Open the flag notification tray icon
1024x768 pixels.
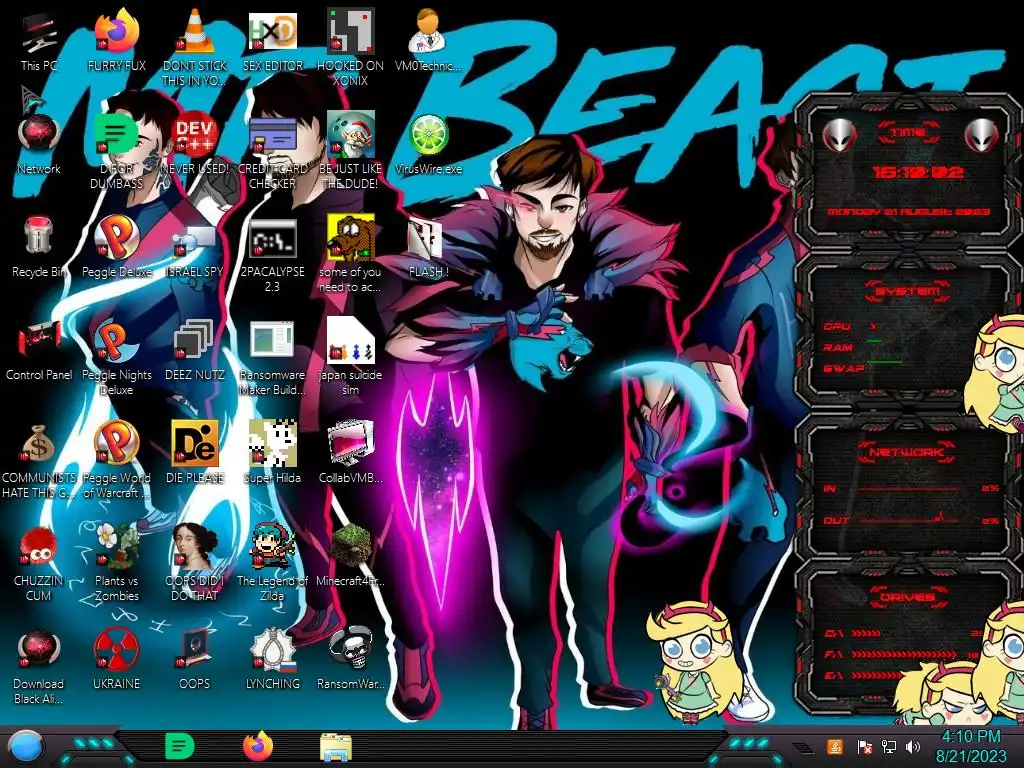pos(864,746)
